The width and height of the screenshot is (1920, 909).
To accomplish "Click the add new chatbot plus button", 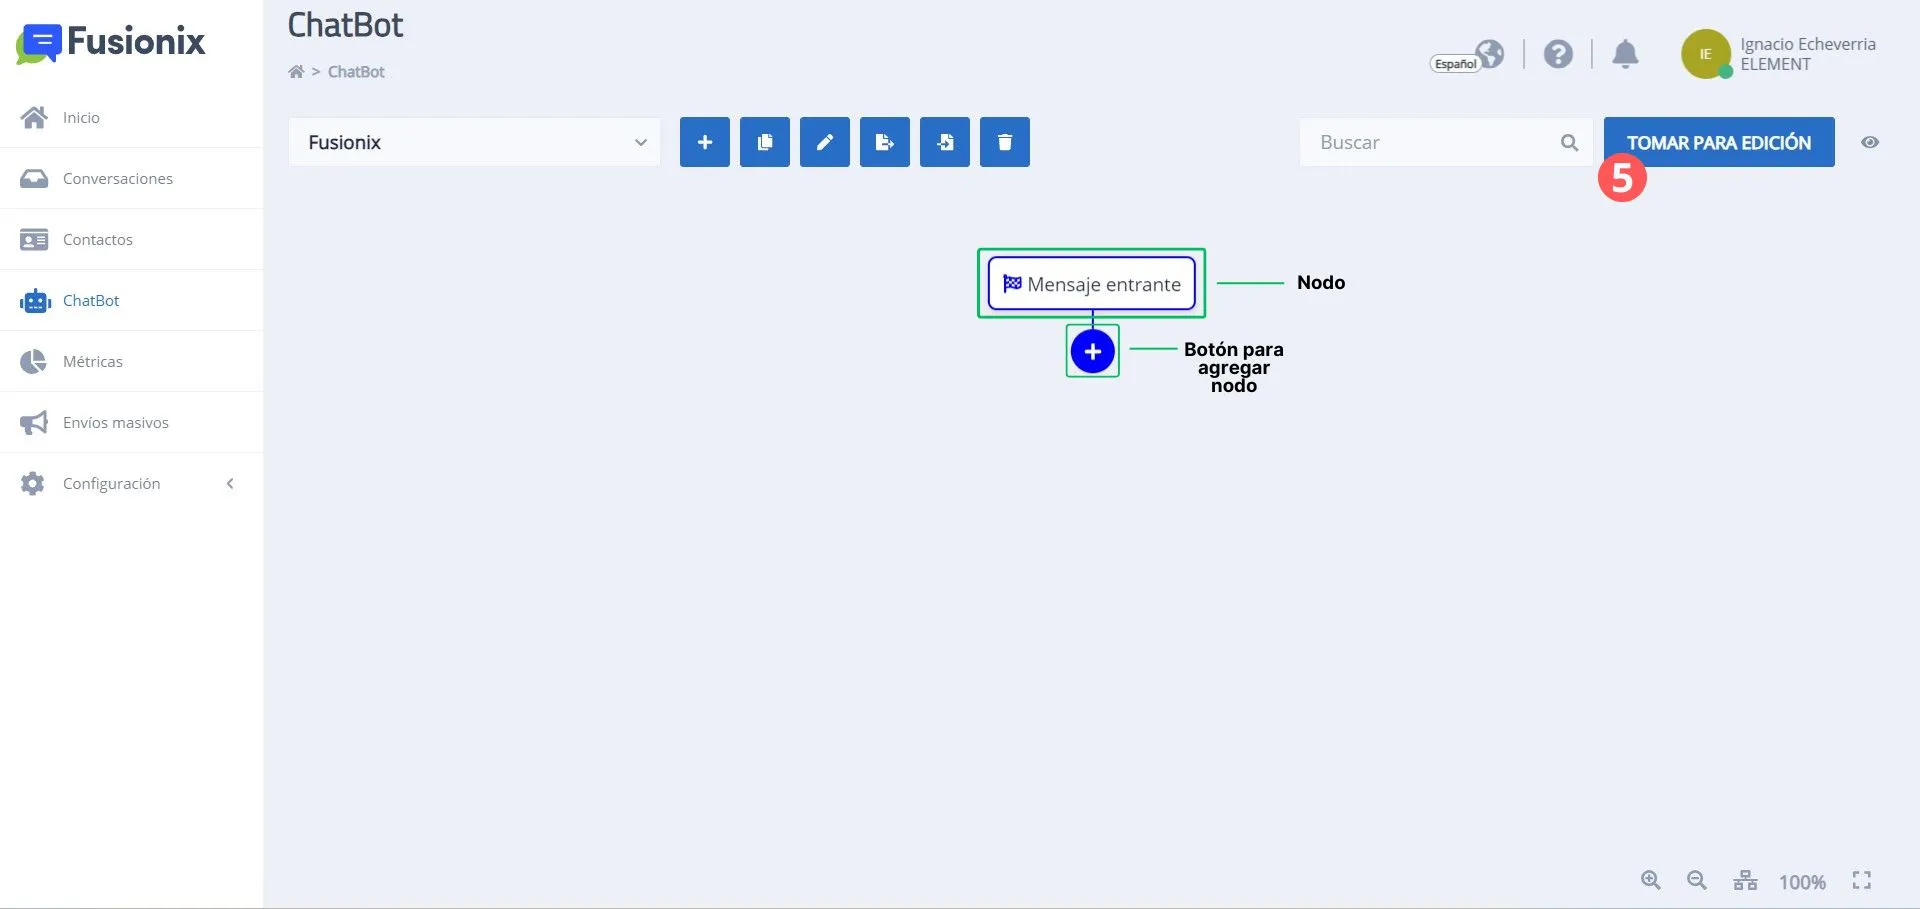I will [x=705, y=142].
